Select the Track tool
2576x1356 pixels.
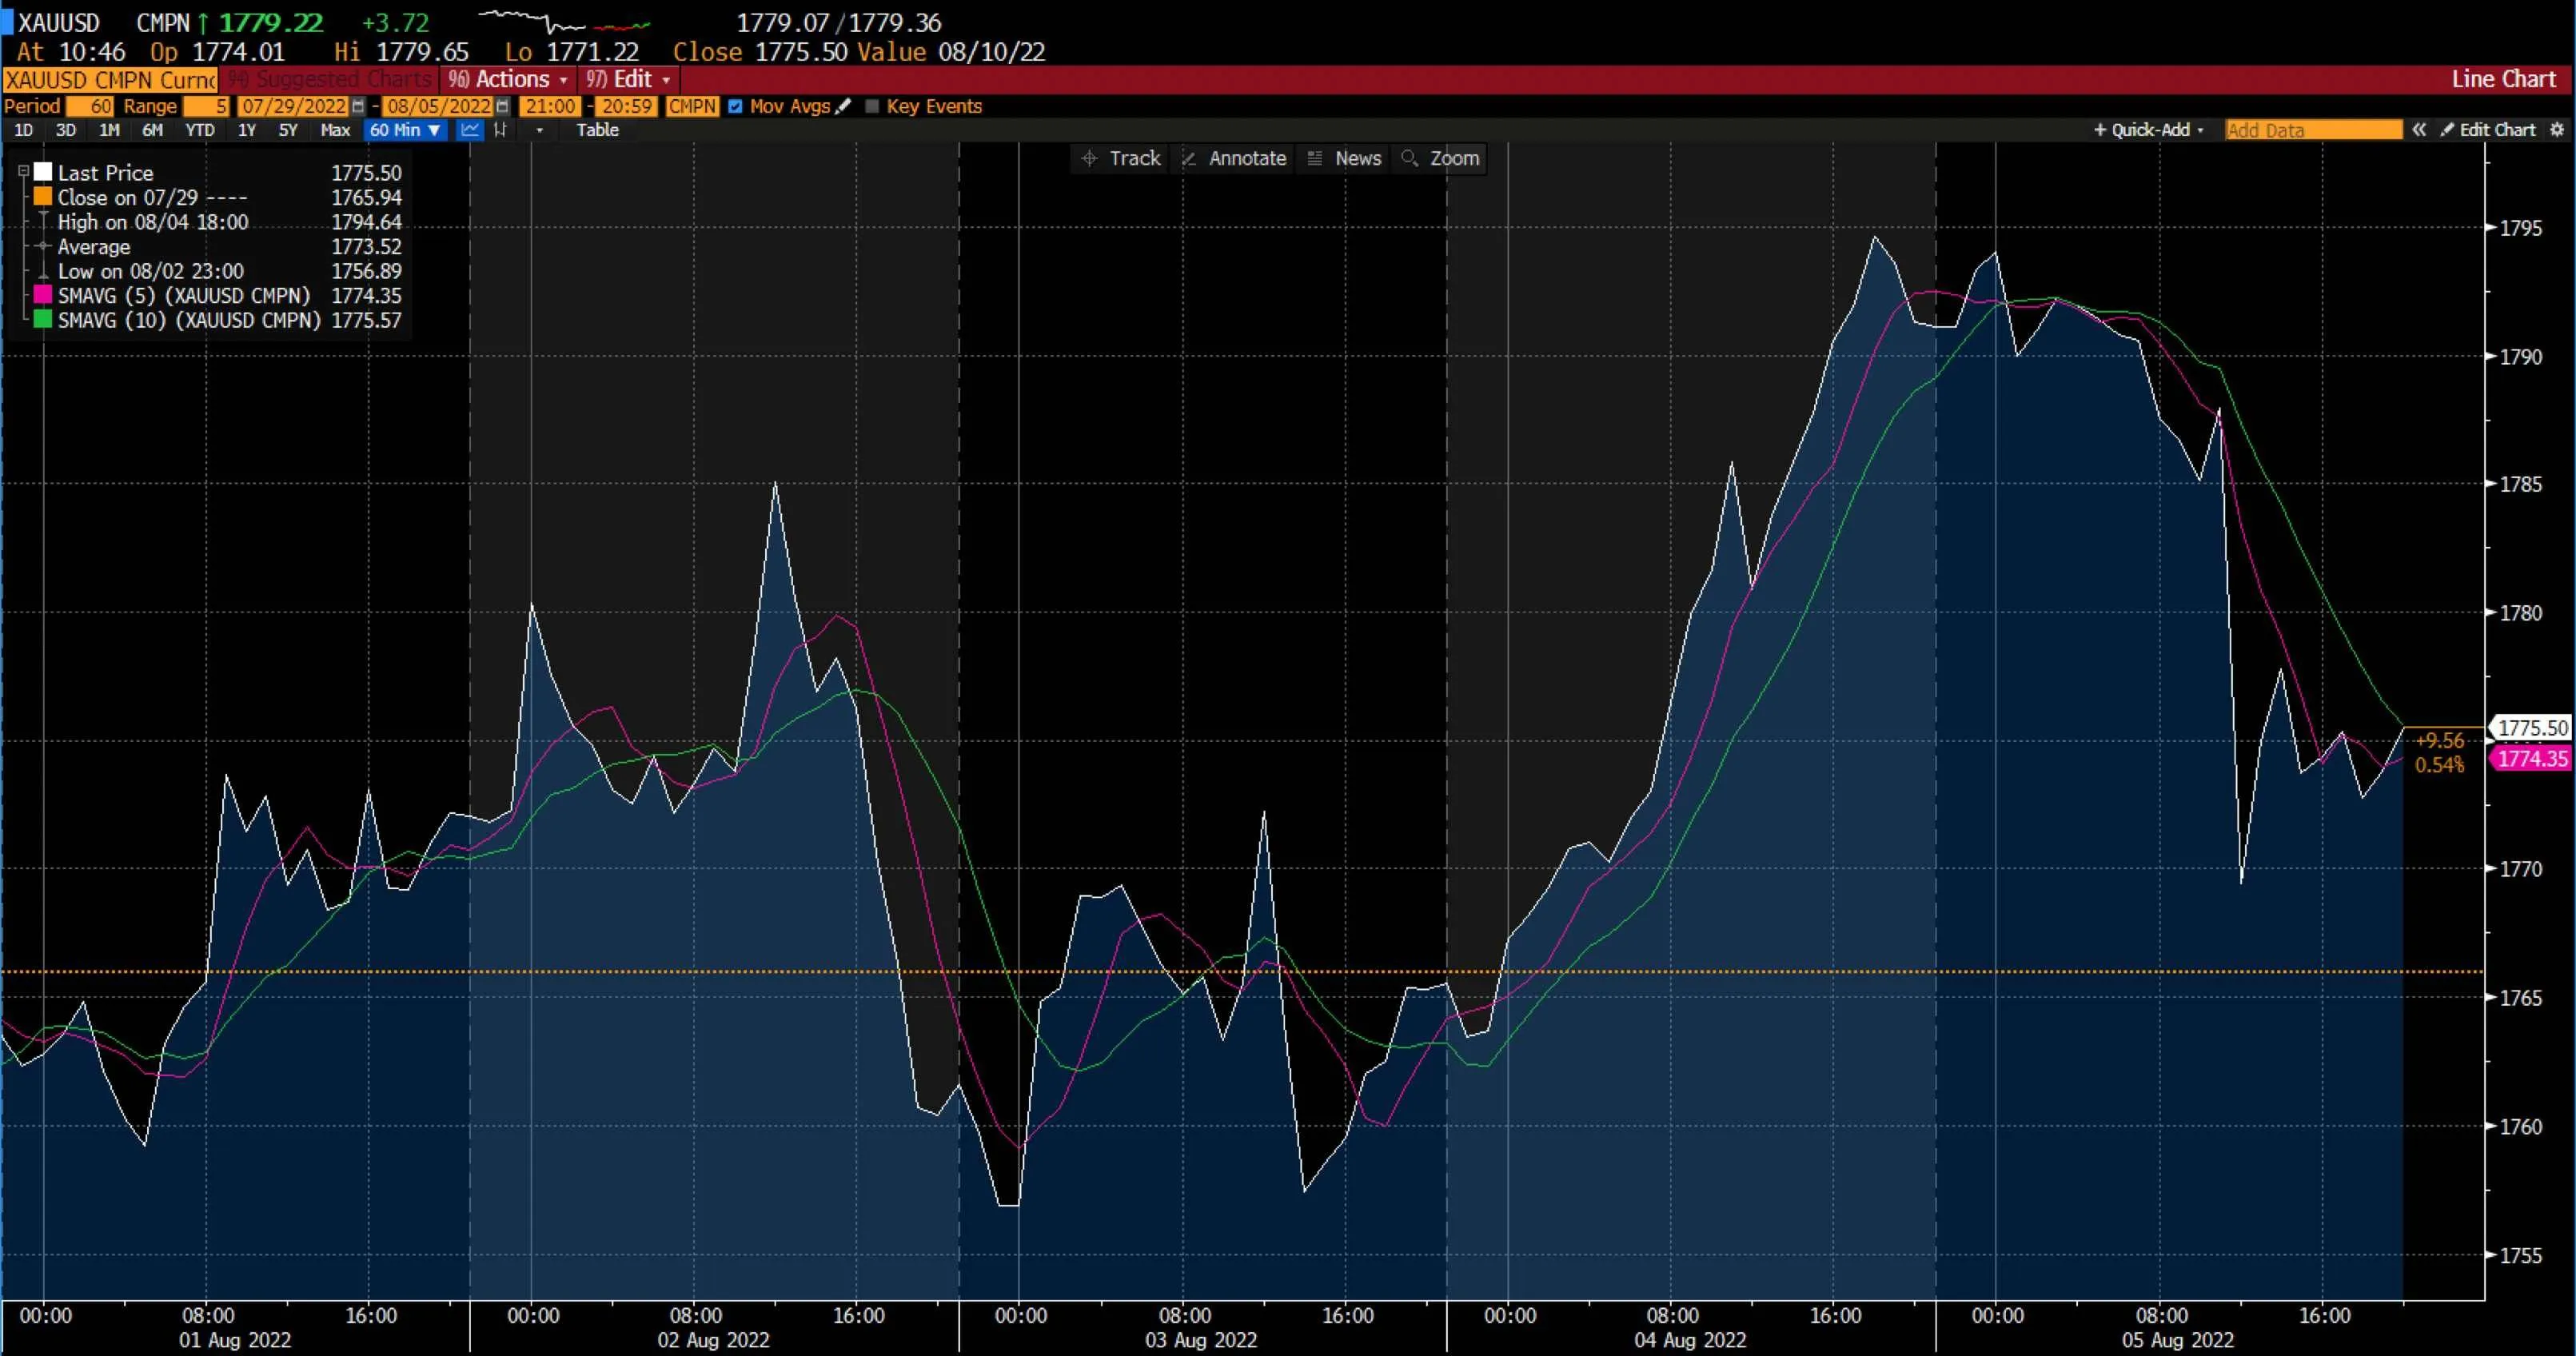pyautogui.click(x=1120, y=158)
